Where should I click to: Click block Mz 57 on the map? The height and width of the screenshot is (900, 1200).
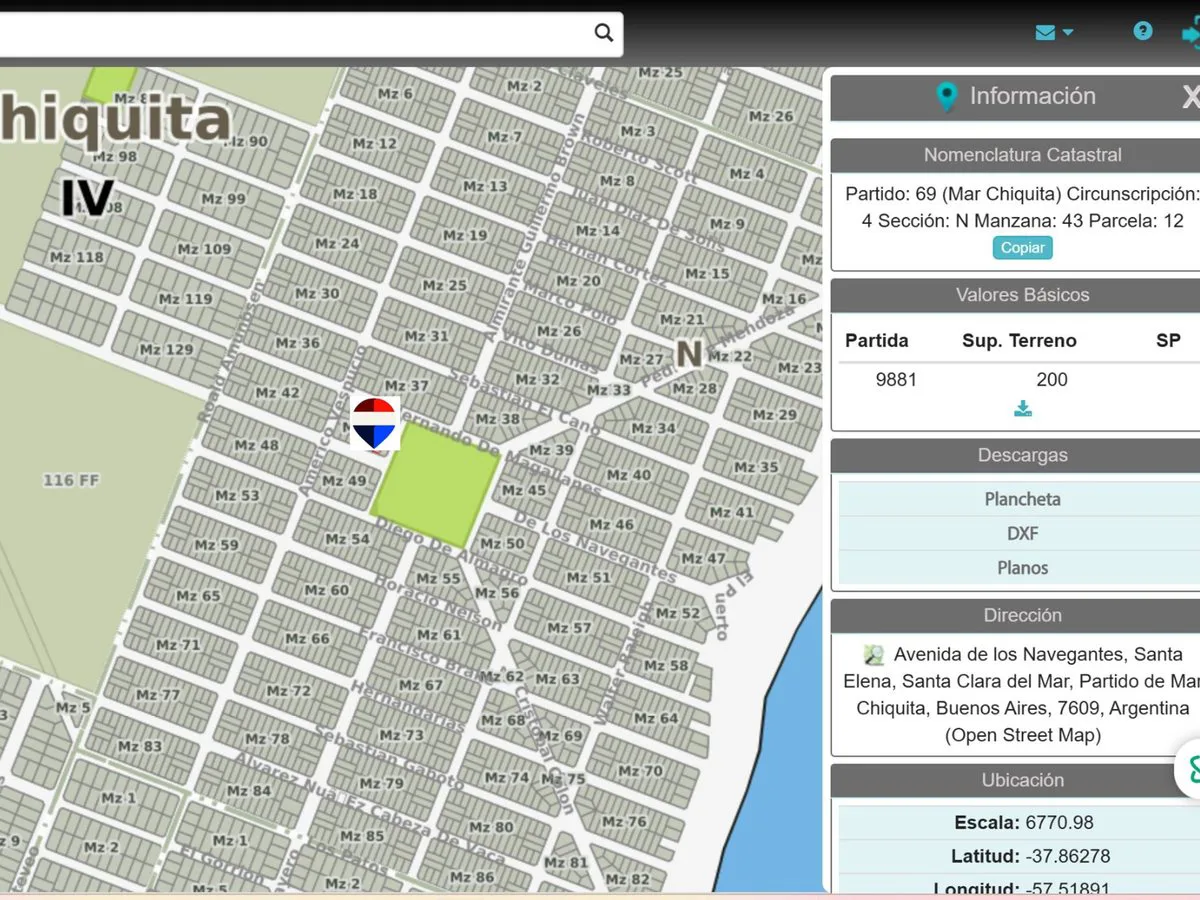pos(569,628)
